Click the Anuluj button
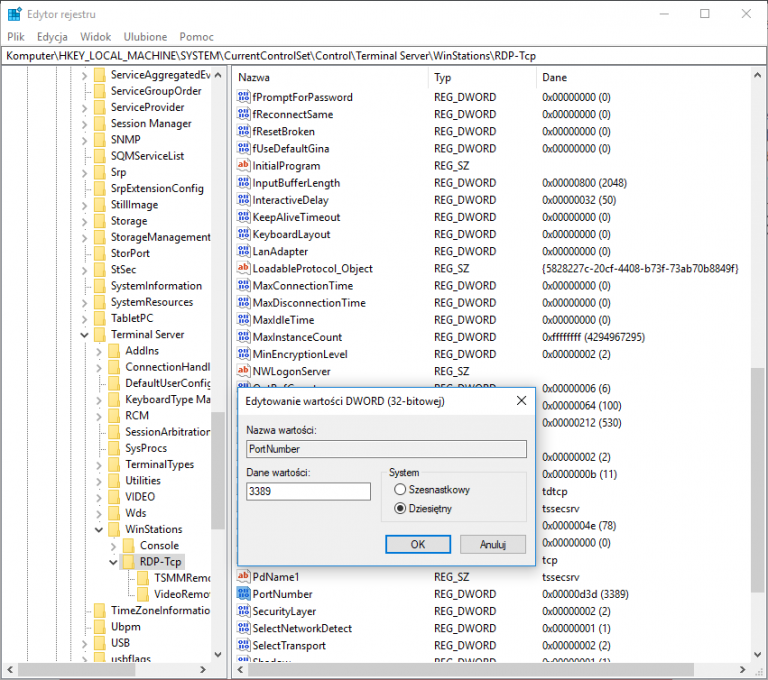 click(492, 544)
